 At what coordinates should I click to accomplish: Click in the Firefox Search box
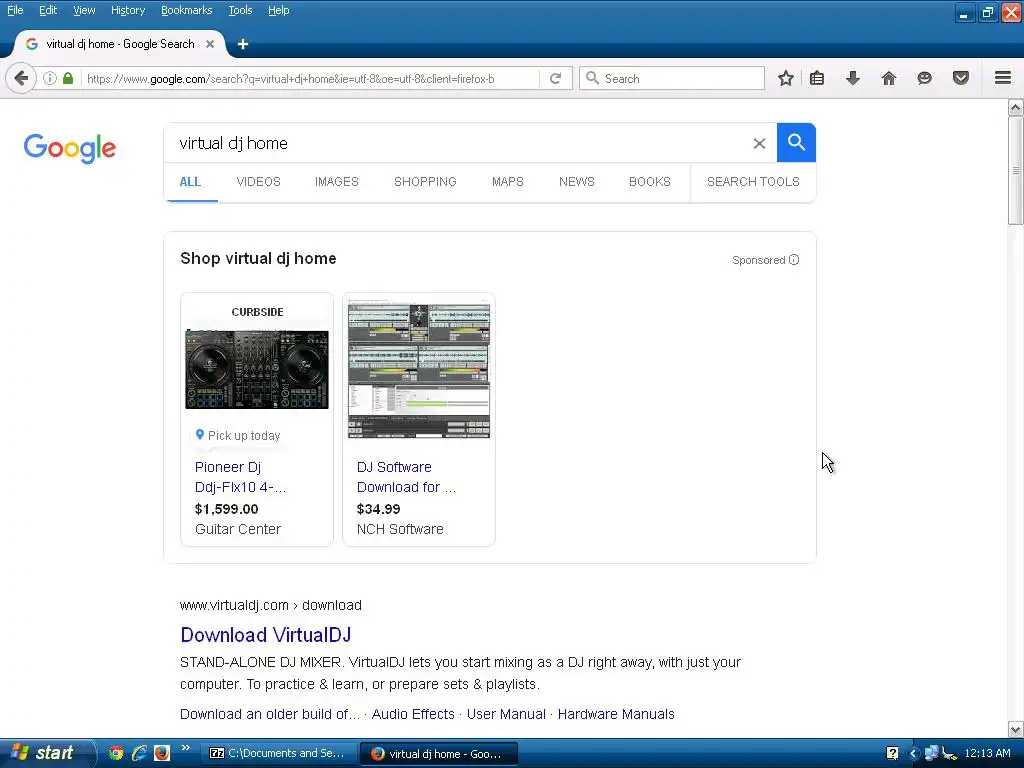coord(673,78)
